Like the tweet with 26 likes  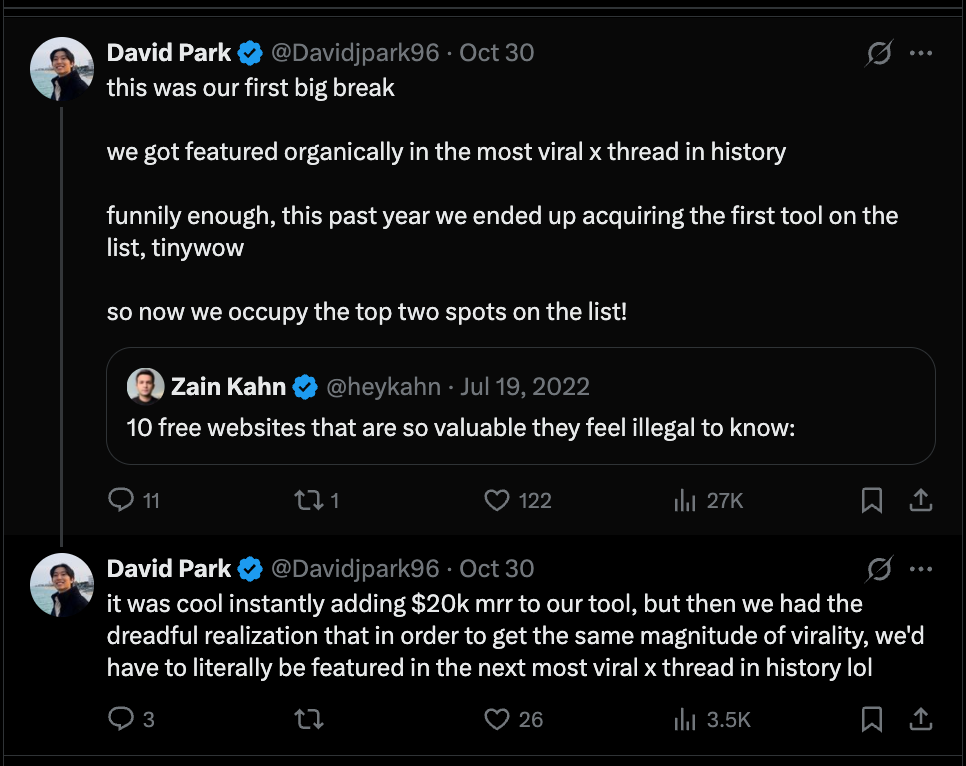point(497,718)
